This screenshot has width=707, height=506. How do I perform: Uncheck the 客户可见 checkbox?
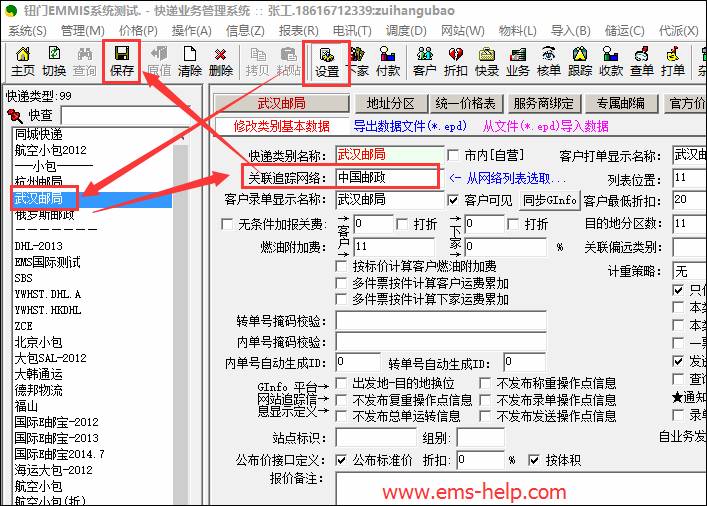point(453,200)
